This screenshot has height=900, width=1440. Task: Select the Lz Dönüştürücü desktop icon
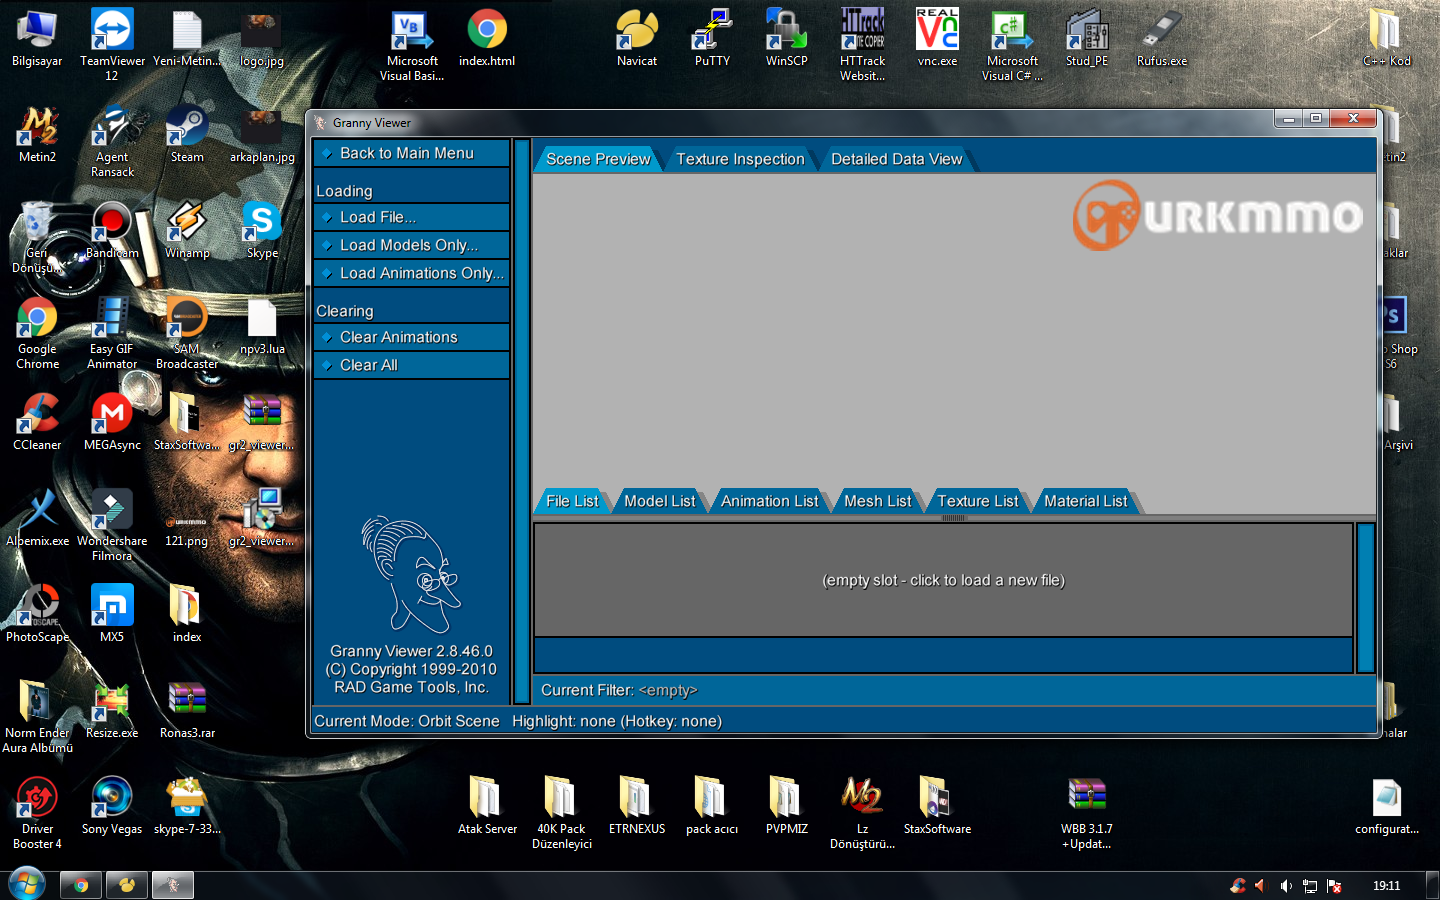pyautogui.click(x=862, y=813)
